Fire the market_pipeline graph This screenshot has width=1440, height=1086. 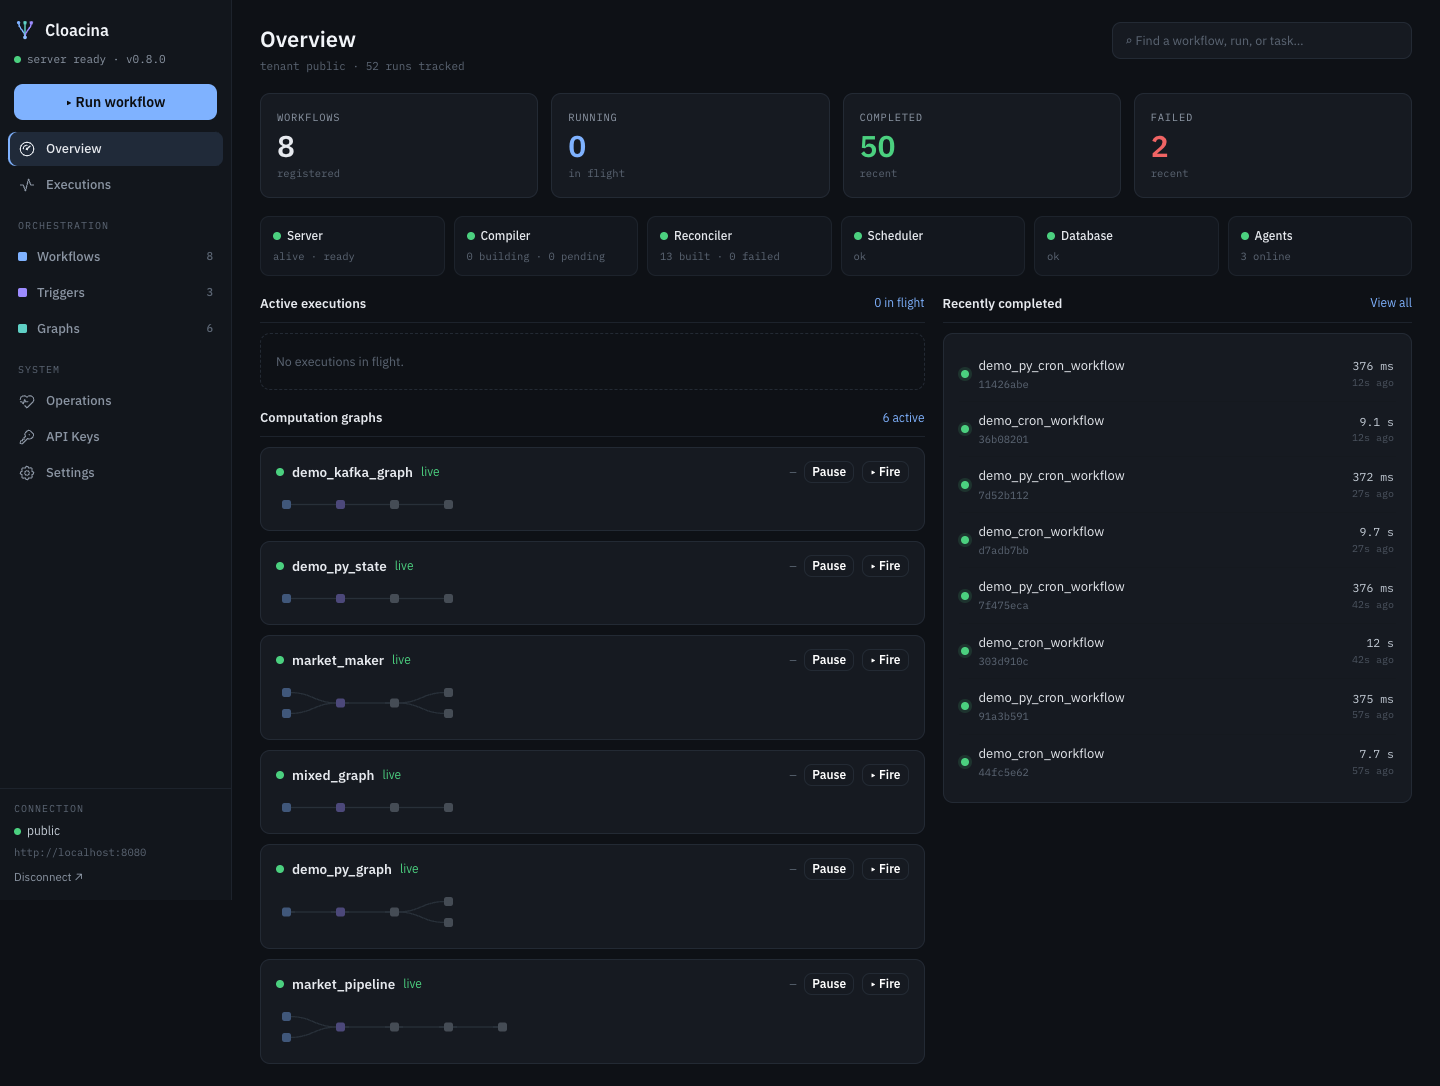pyautogui.click(x=885, y=984)
